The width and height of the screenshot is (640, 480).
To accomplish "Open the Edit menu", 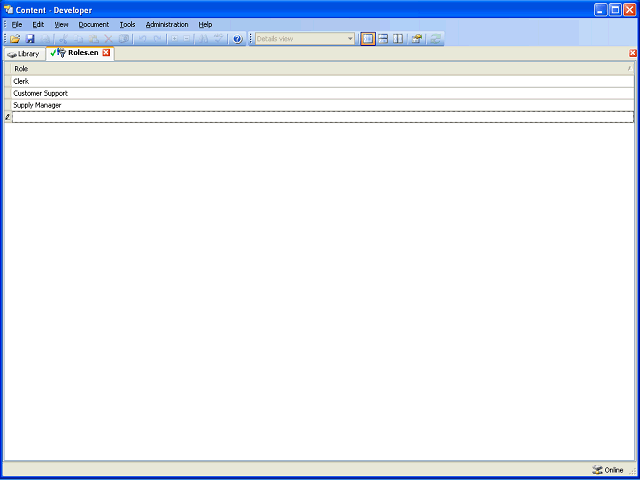I will [38, 24].
